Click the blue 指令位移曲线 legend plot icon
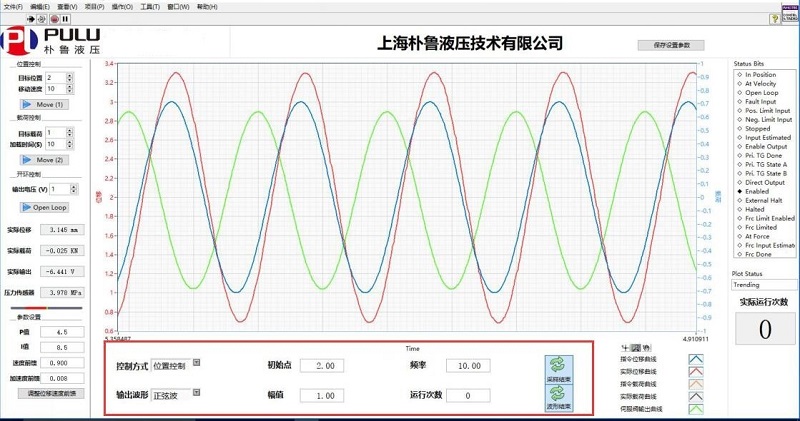The image size is (800, 421). [x=696, y=359]
